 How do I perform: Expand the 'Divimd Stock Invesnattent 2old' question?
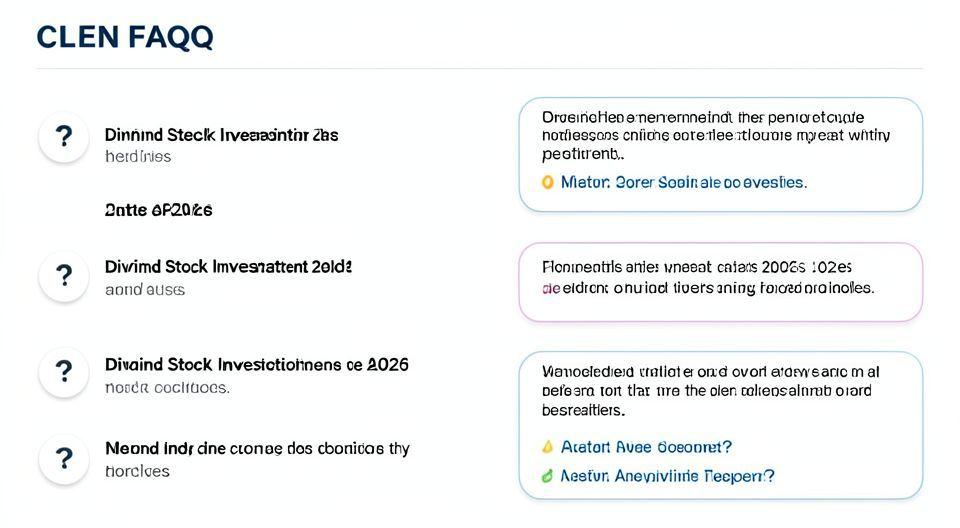point(228,267)
